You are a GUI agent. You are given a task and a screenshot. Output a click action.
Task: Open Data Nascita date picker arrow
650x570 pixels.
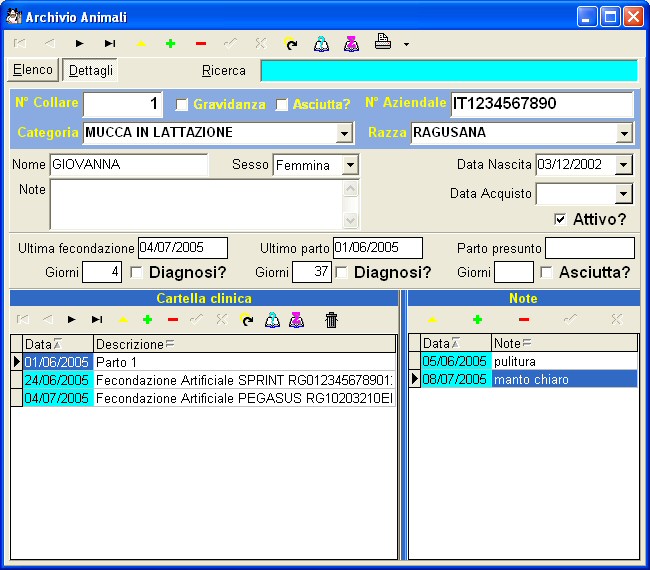point(623,165)
